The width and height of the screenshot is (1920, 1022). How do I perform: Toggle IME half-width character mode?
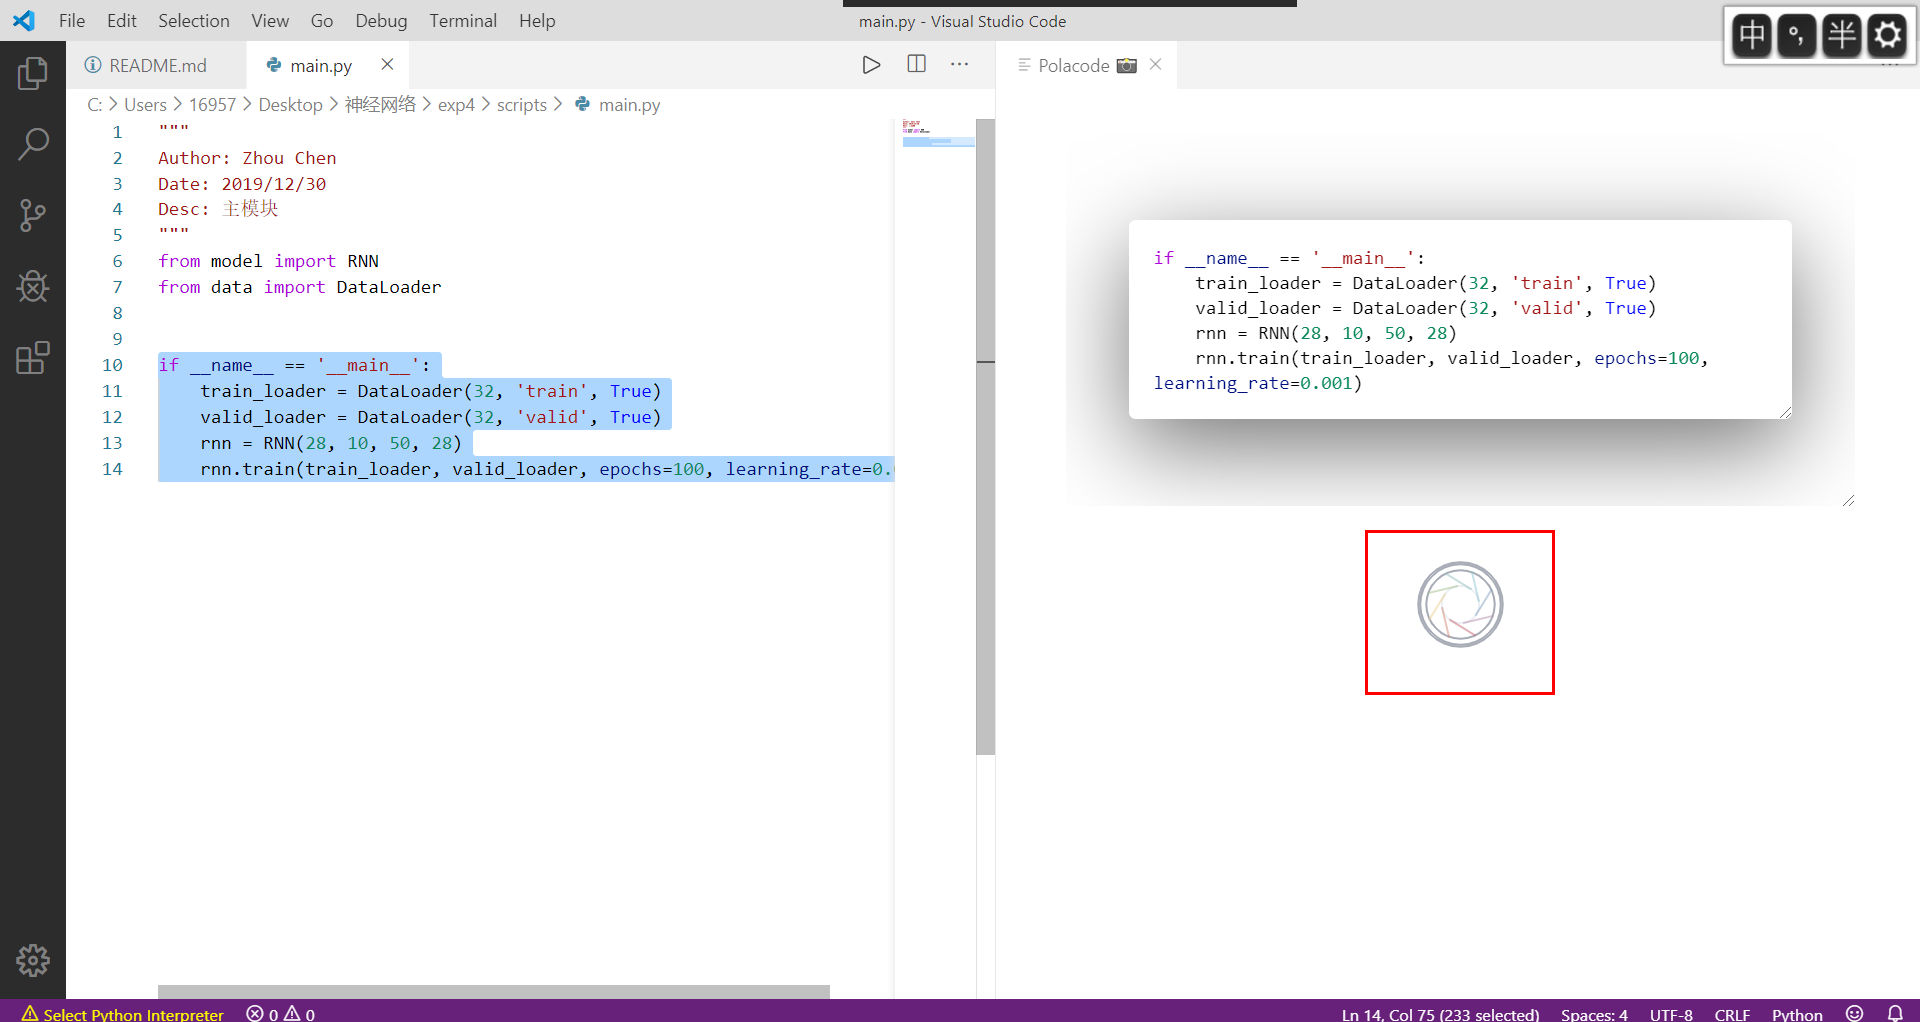pos(1842,36)
